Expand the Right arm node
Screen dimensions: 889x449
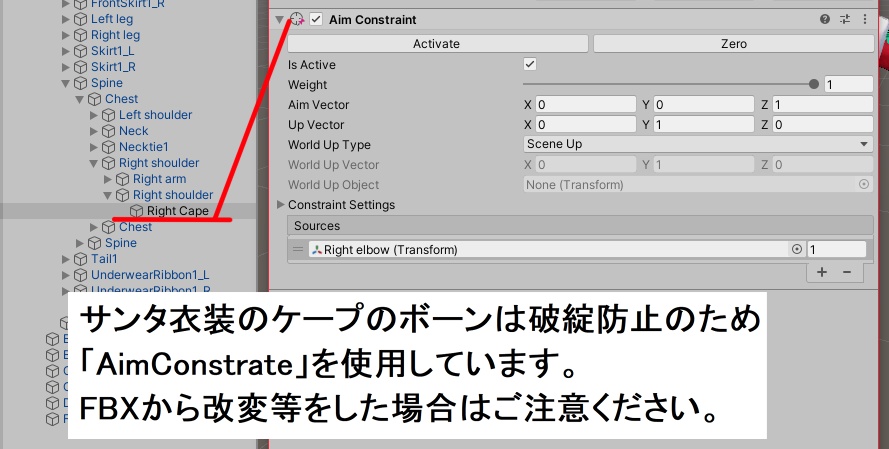(x=108, y=179)
